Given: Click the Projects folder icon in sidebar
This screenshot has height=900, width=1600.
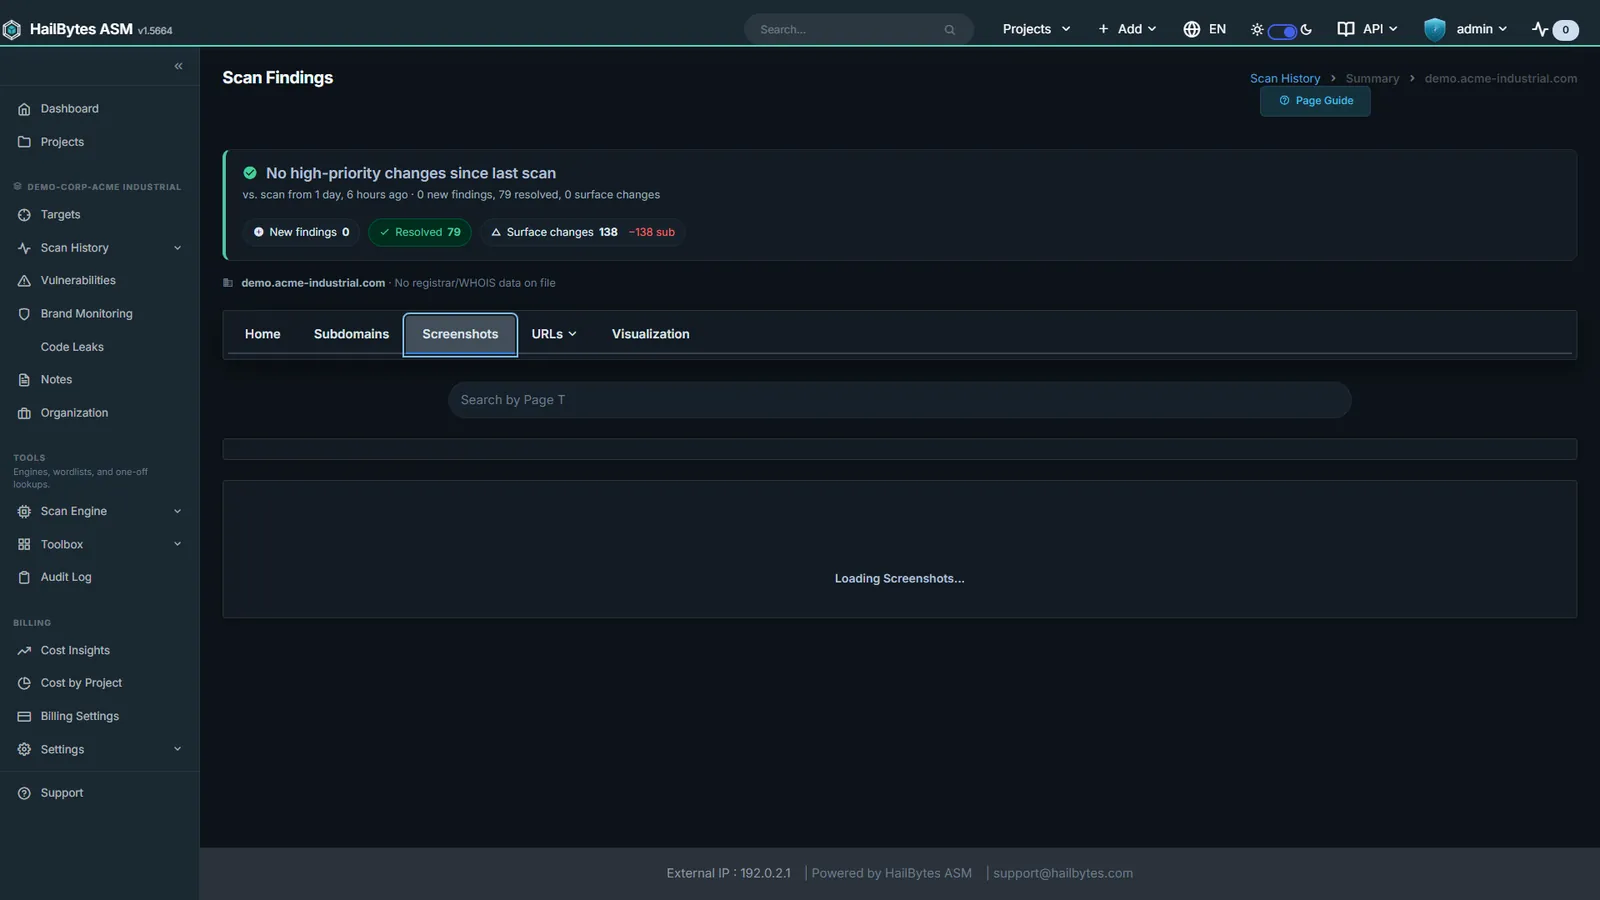Looking at the screenshot, I should (x=24, y=142).
